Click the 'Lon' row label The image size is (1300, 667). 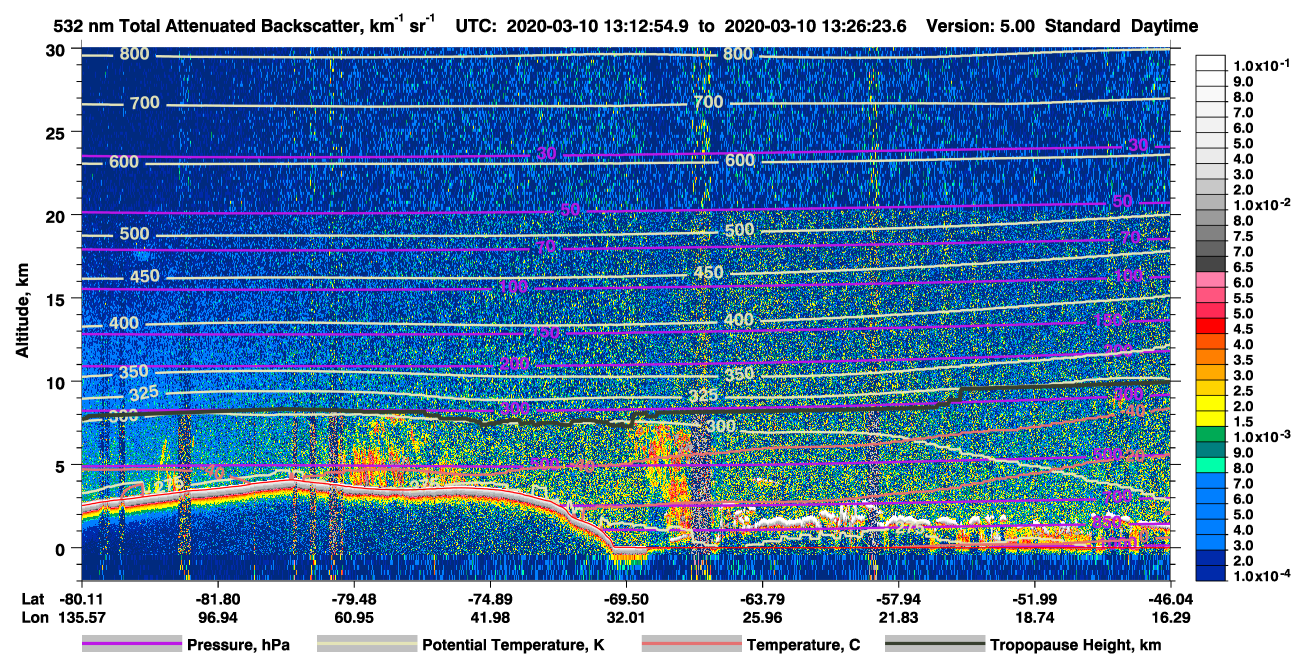point(33,617)
